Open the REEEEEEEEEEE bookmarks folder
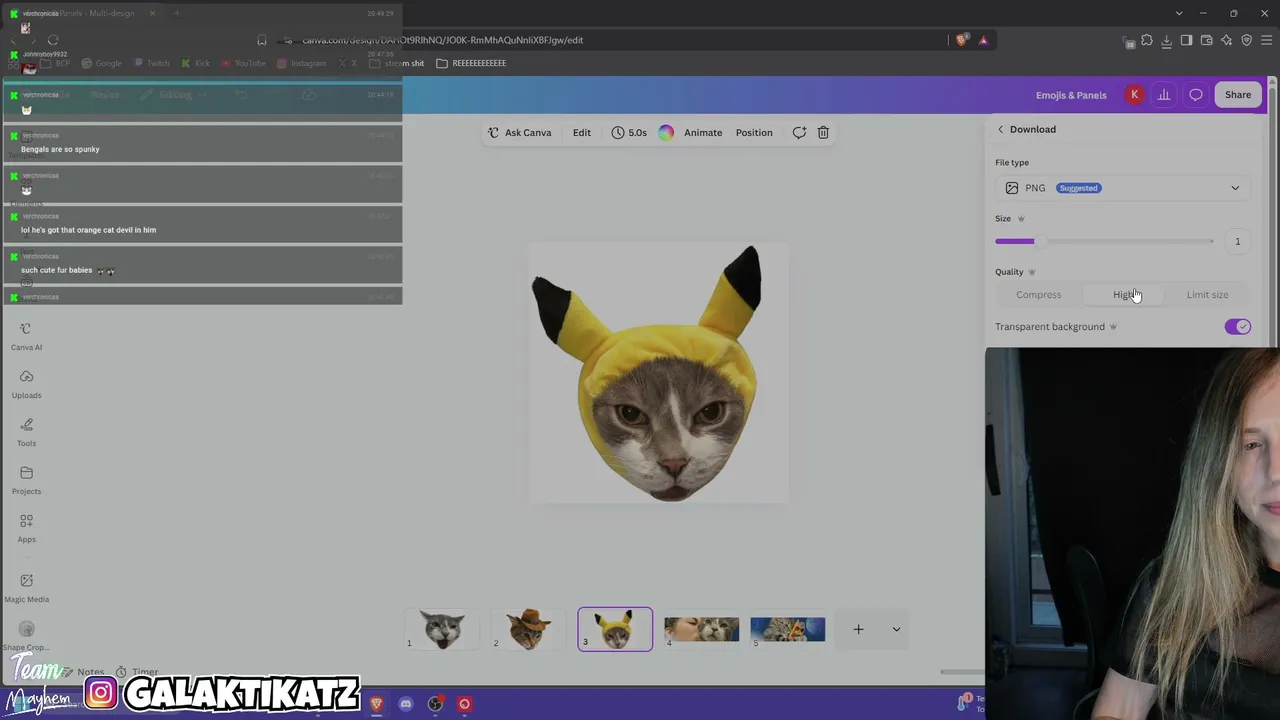Screen dimensions: 1280x720 click(x=471, y=63)
